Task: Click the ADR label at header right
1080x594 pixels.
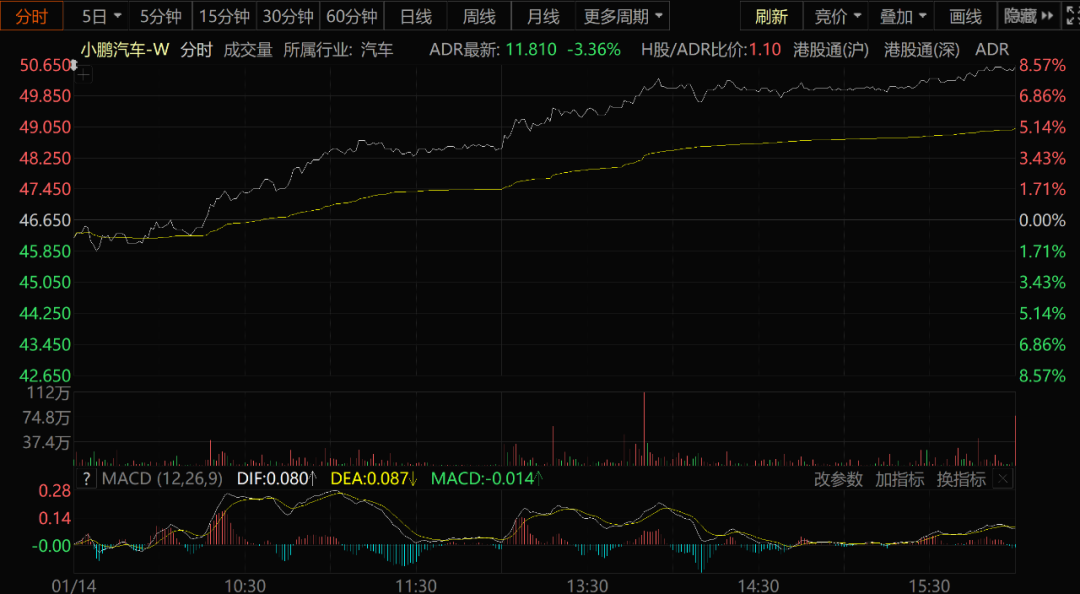Action: 993,50
